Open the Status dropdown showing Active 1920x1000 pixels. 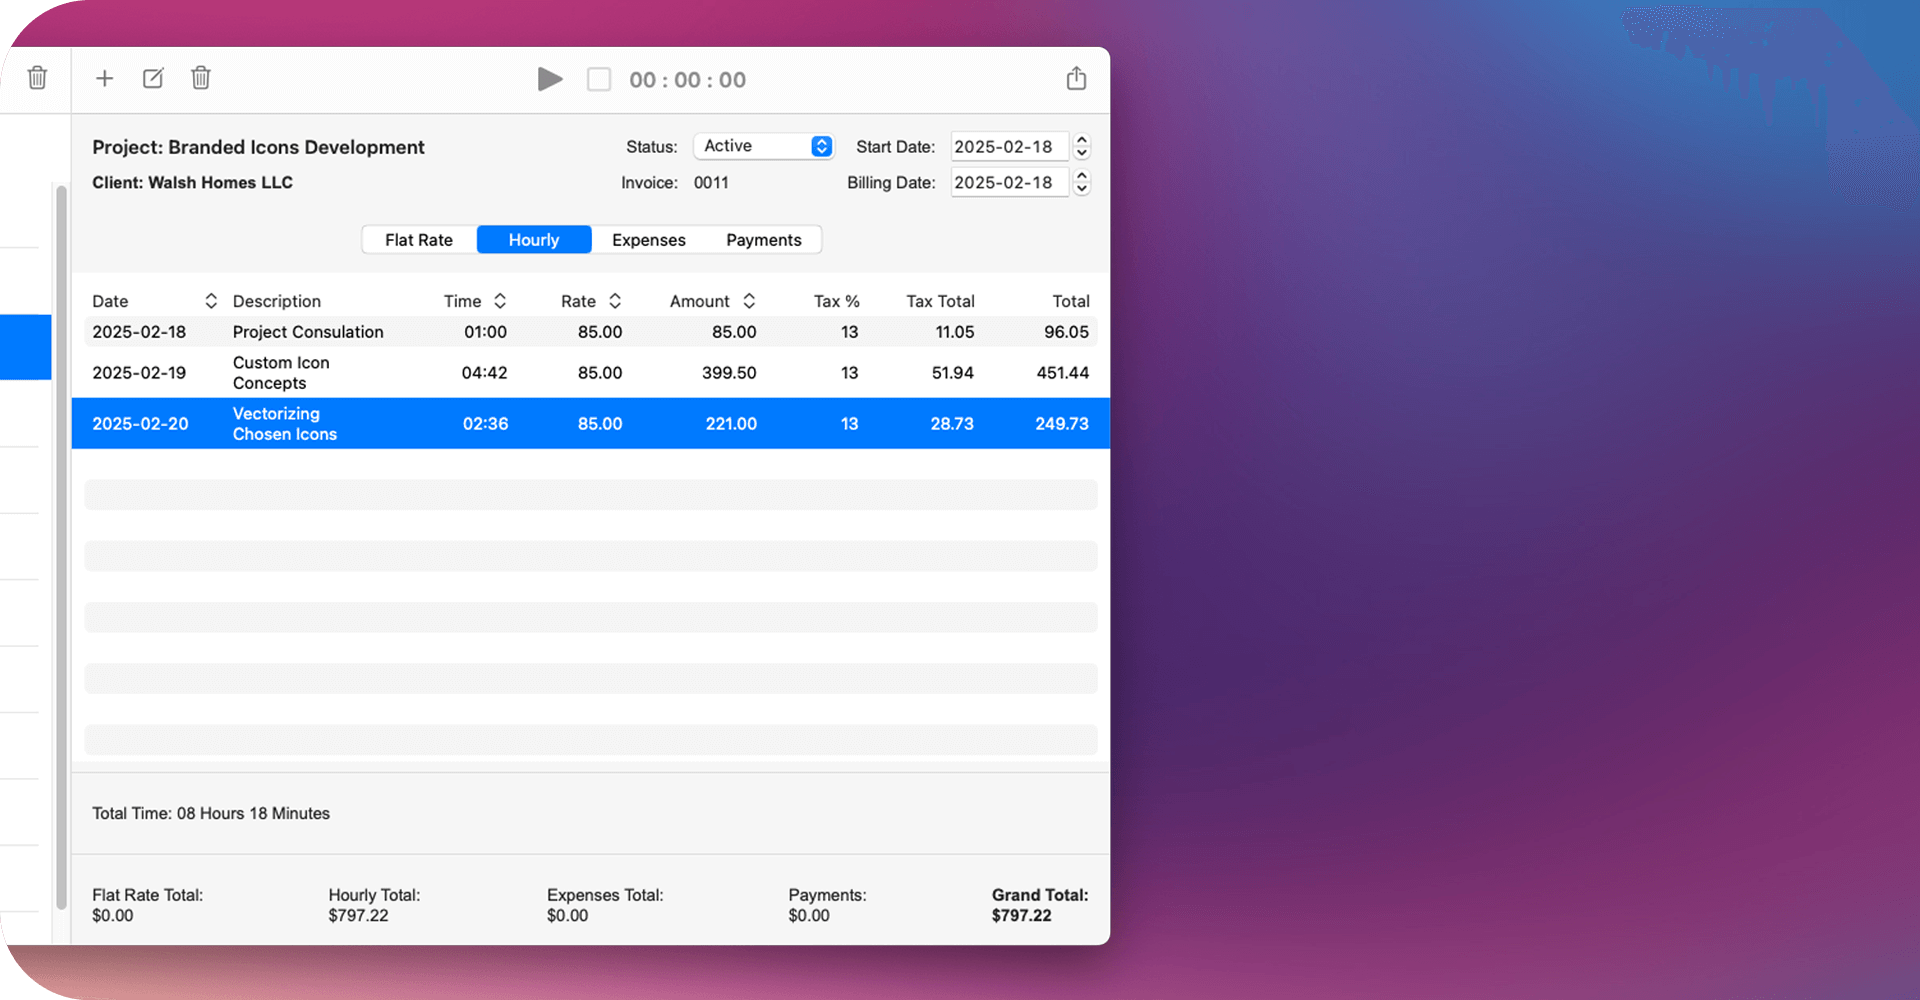763,146
